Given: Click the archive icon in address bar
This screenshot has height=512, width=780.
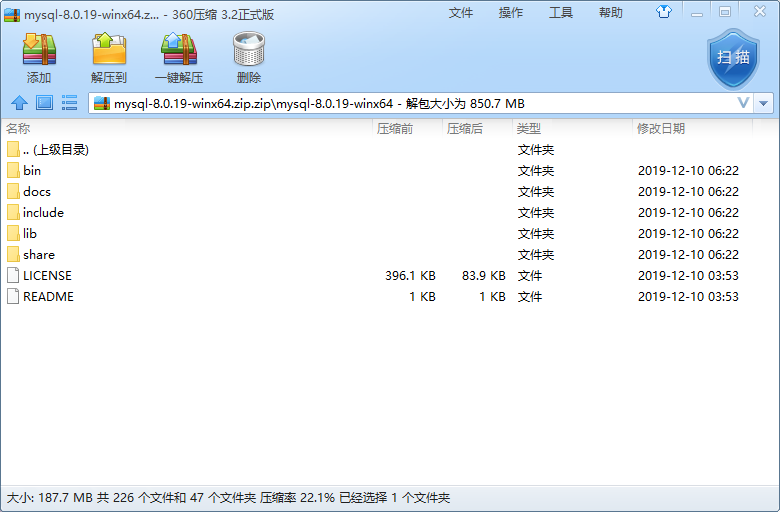Looking at the screenshot, I should coord(101,103).
